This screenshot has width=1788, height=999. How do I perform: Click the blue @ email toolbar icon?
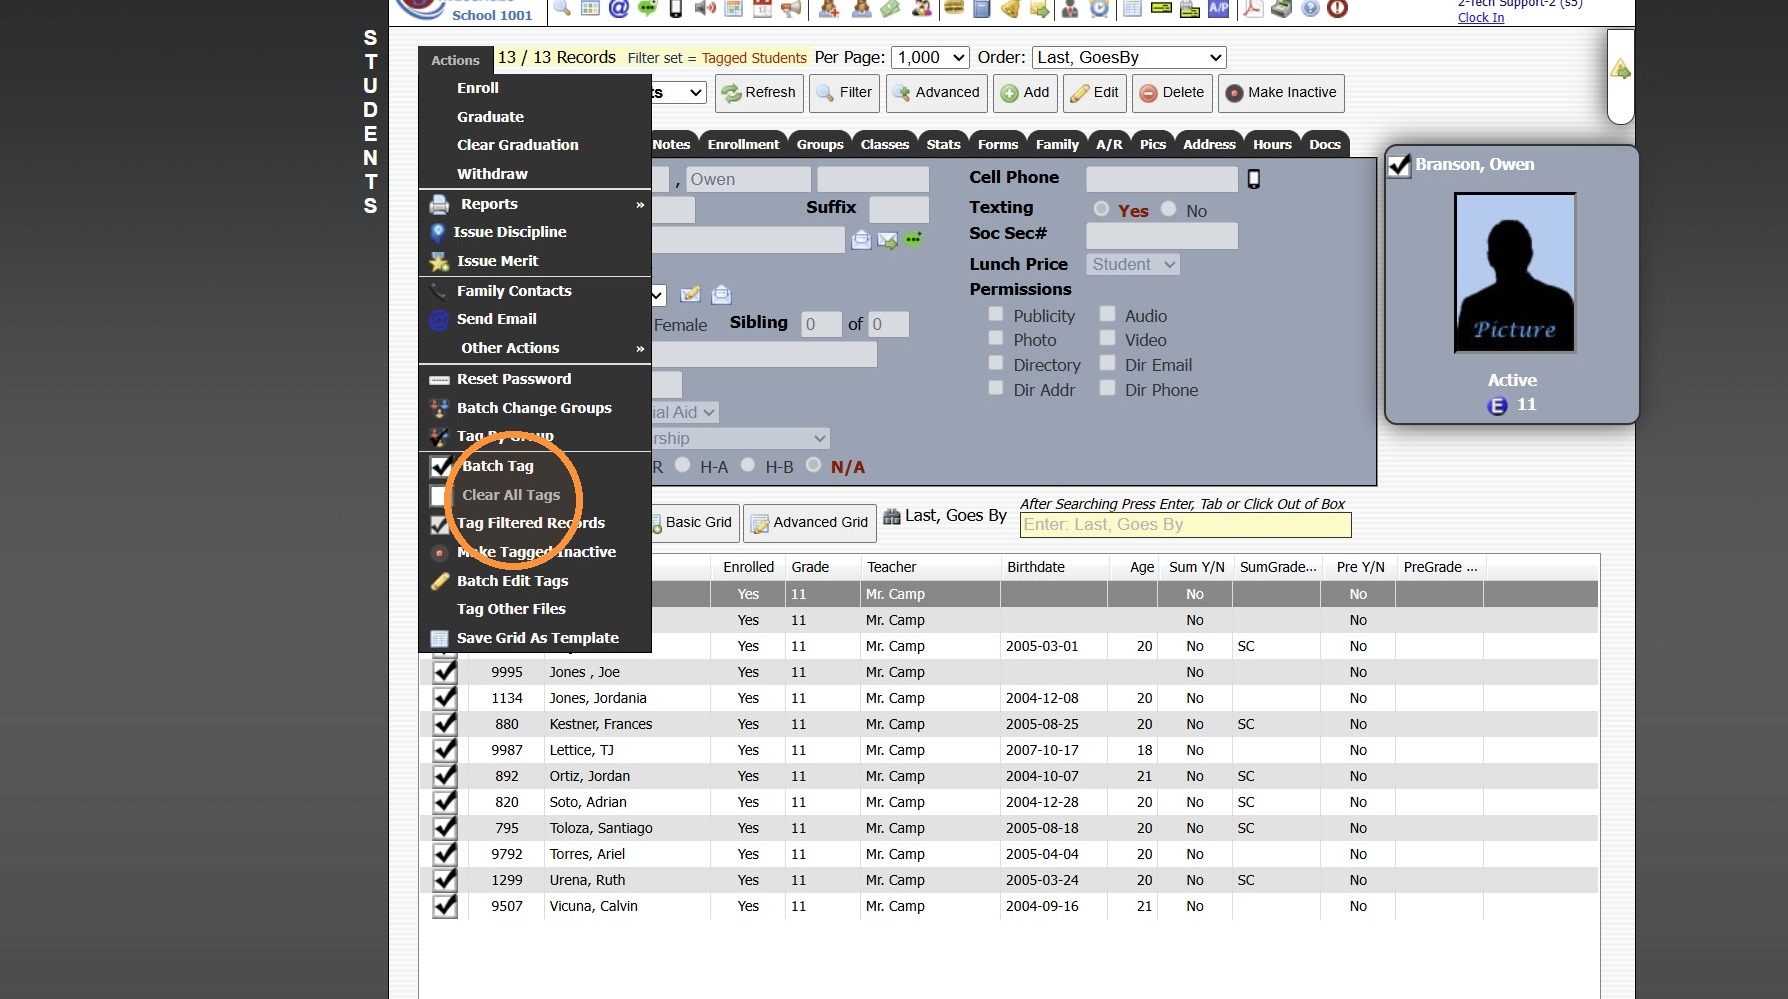(x=619, y=8)
